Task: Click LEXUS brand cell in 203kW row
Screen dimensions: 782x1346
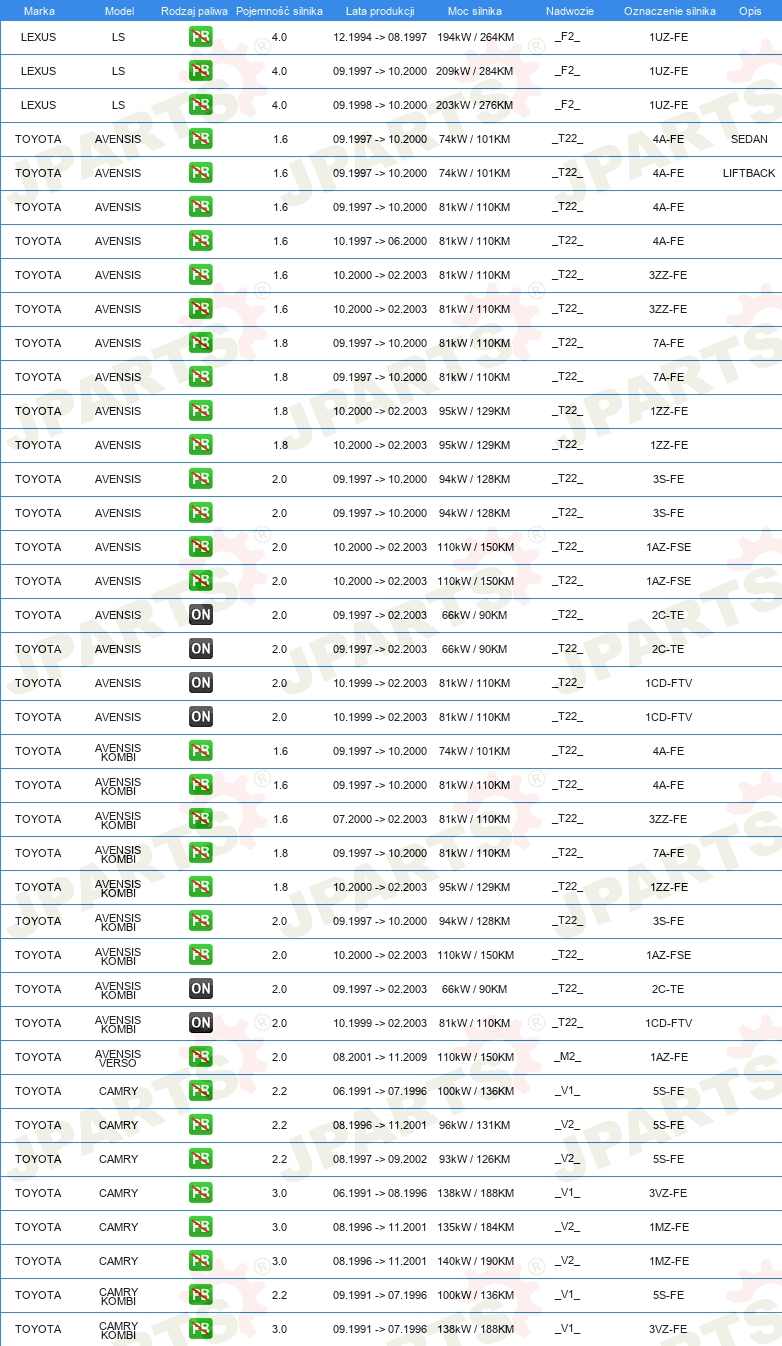Action: coord(38,105)
